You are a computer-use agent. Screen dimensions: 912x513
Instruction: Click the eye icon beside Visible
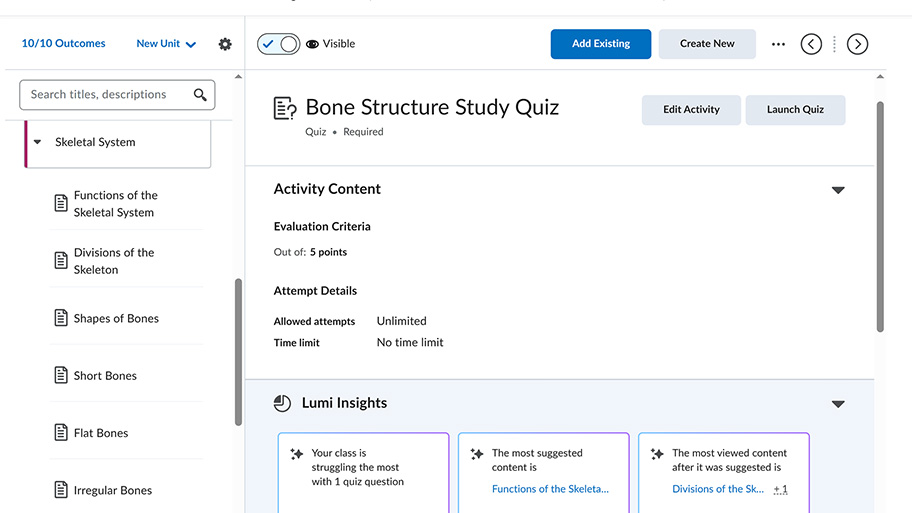click(312, 44)
